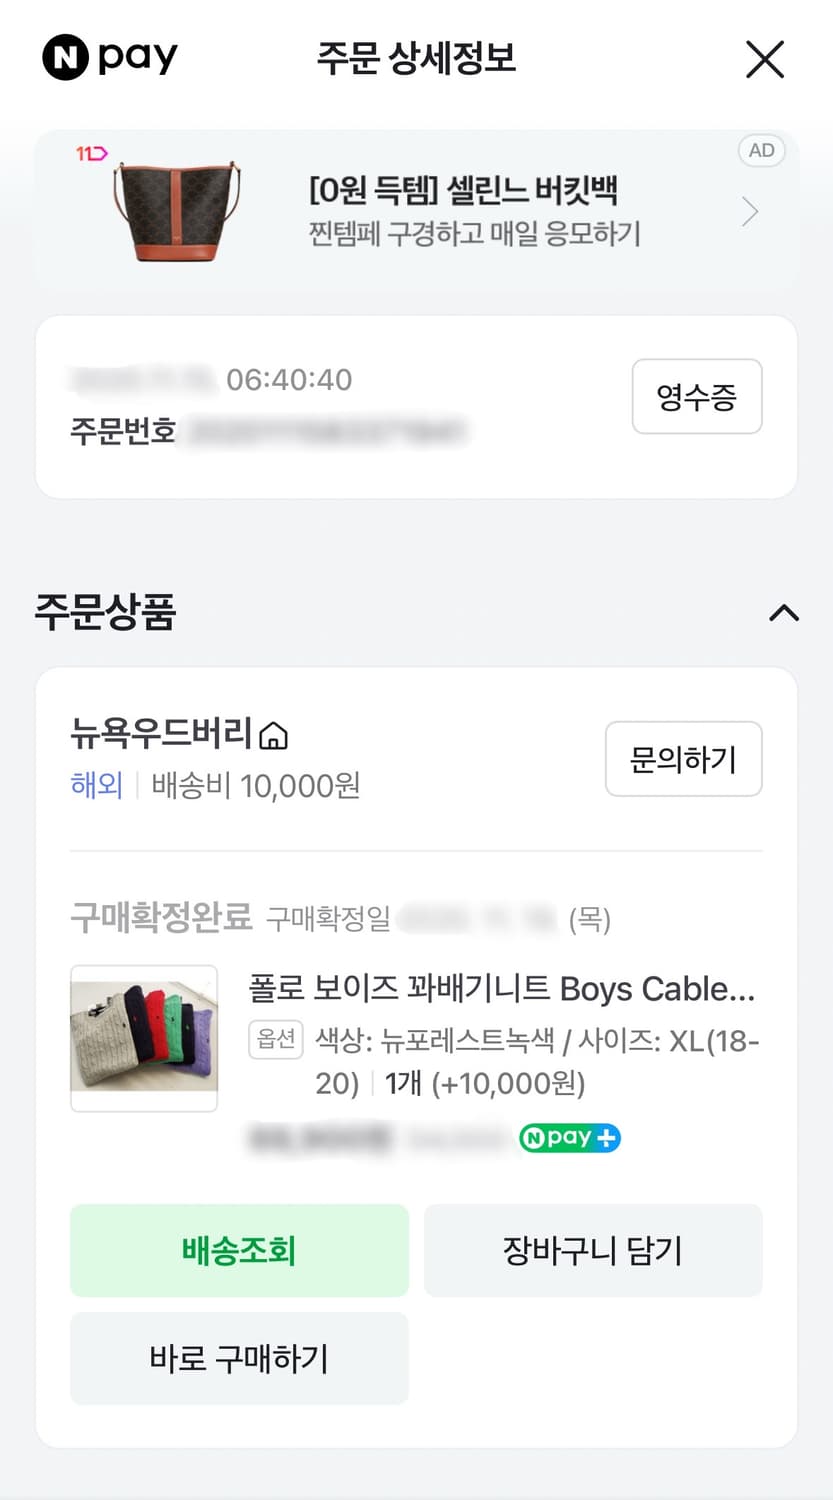Viewport: 833px width, 1500px height.
Task: Open ad banner via right chevron arrow
Action: coord(750,212)
